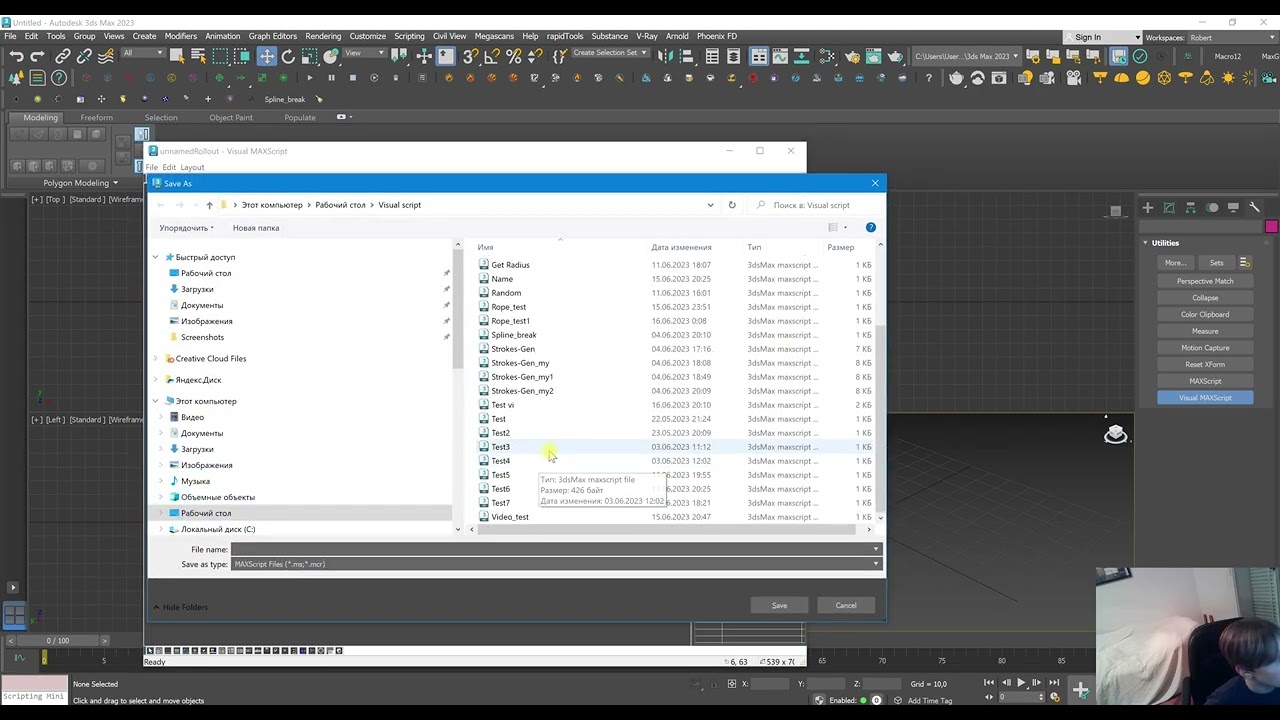
Task: Toggle the Angle Snap icon
Action: [x=492, y=57]
